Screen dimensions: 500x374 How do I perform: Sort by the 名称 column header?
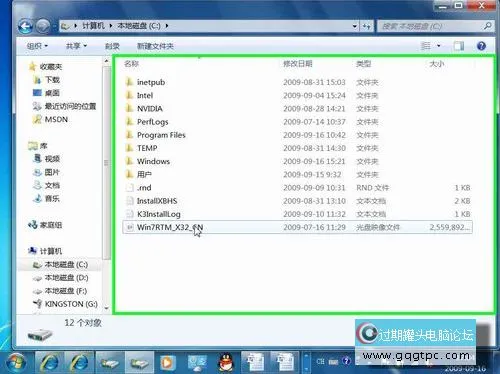tap(131, 63)
